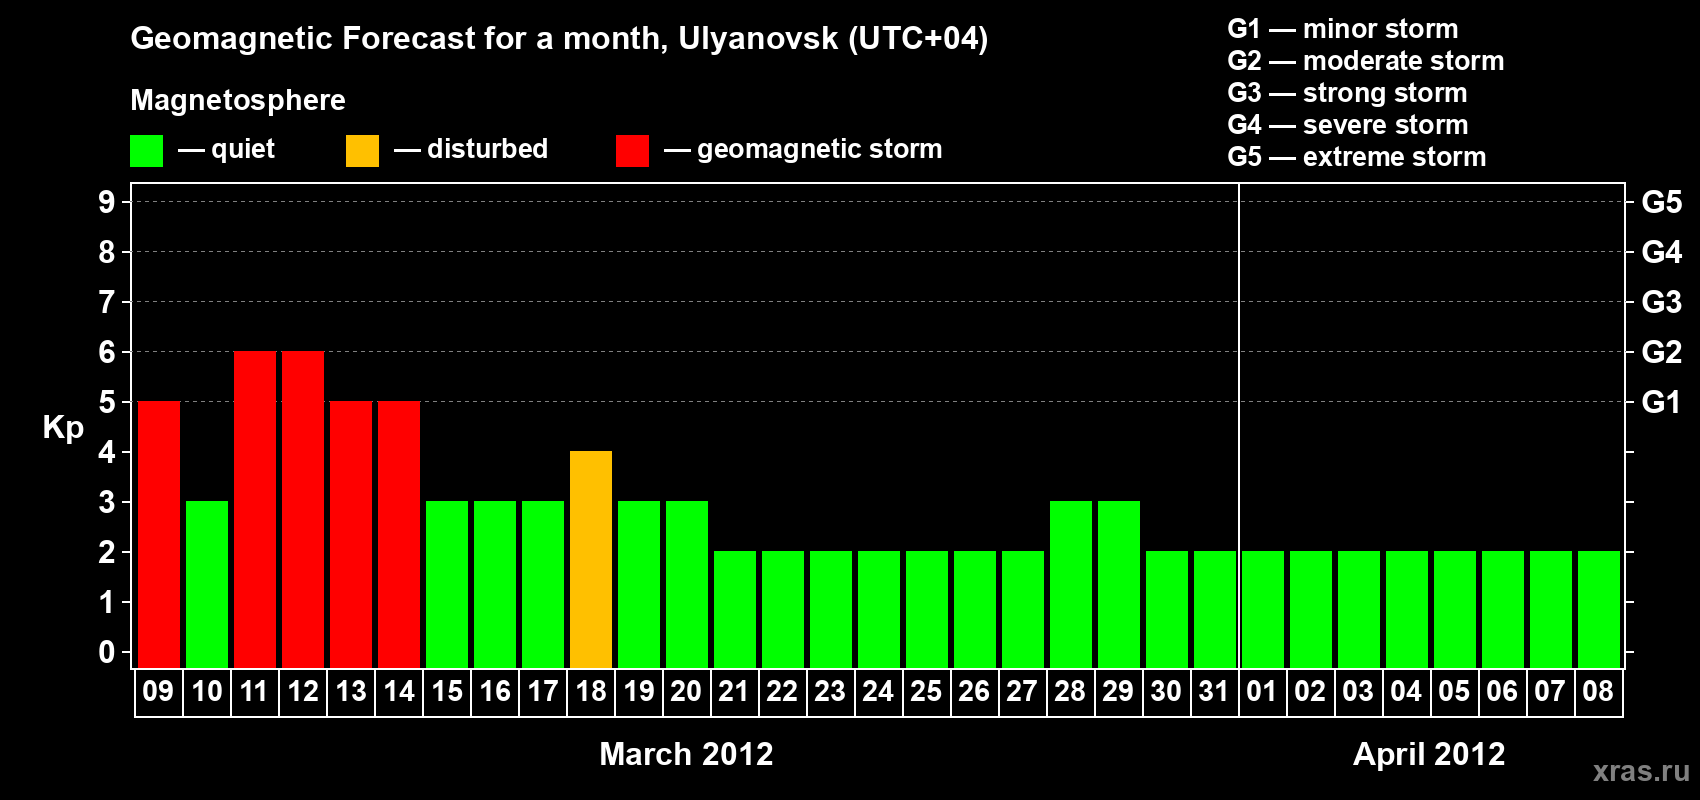The height and width of the screenshot is (800, 1700).
Task: Click date label 25 on the axis
Action: coord(926,691)
